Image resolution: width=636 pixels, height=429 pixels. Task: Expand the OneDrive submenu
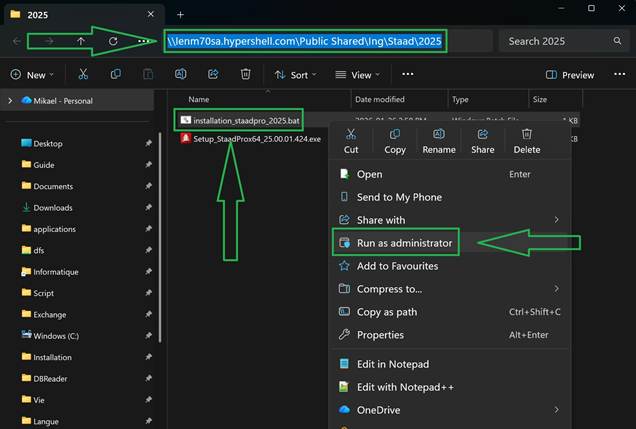click(556, 410)
